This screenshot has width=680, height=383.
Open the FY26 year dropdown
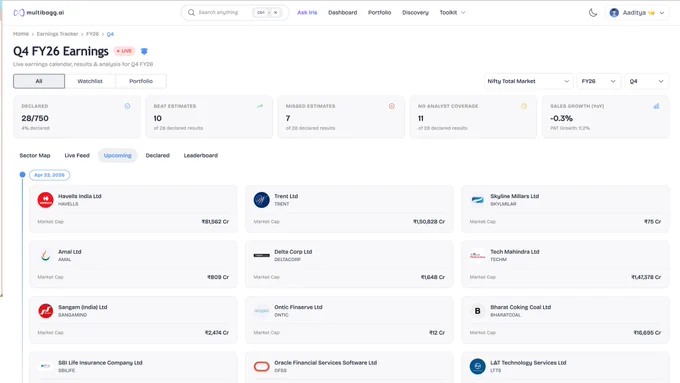coord(598,81)
